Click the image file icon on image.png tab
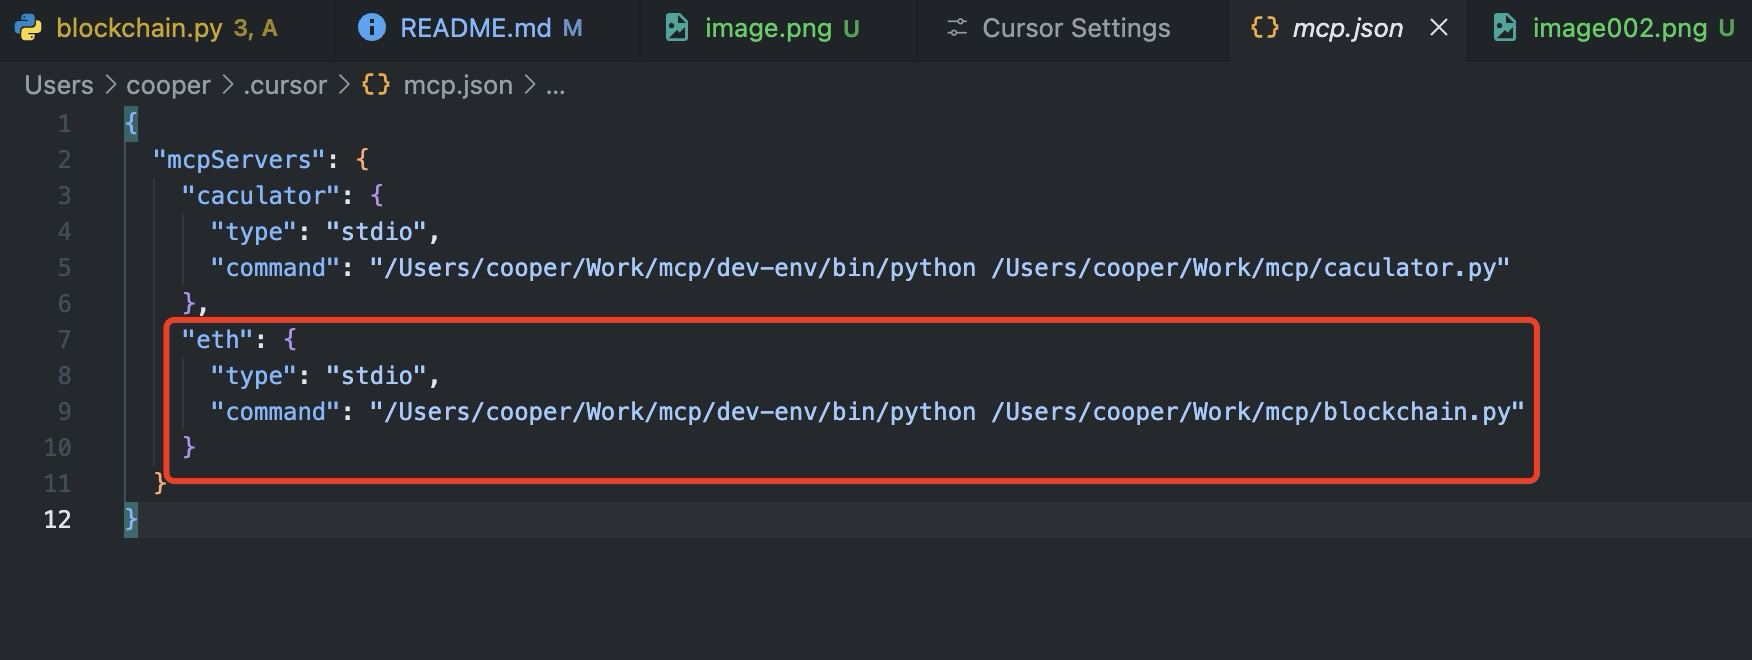The width and height of the screenshot is (1752, 660). point(677,28)
